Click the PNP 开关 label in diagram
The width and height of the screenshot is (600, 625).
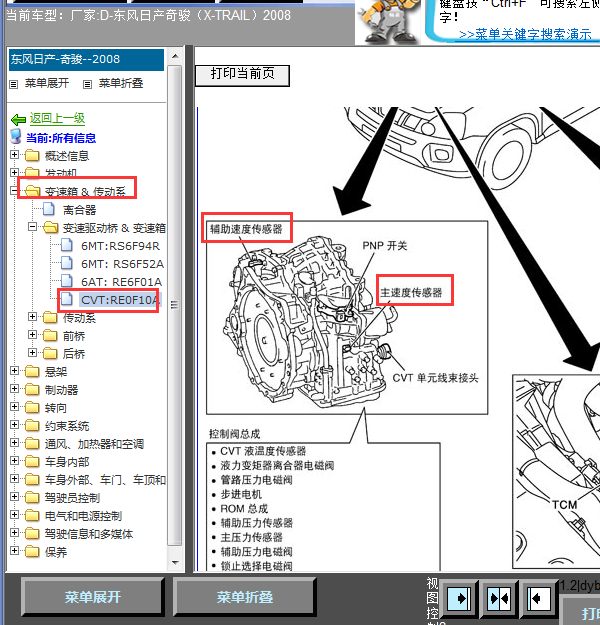tap(384, 246)
